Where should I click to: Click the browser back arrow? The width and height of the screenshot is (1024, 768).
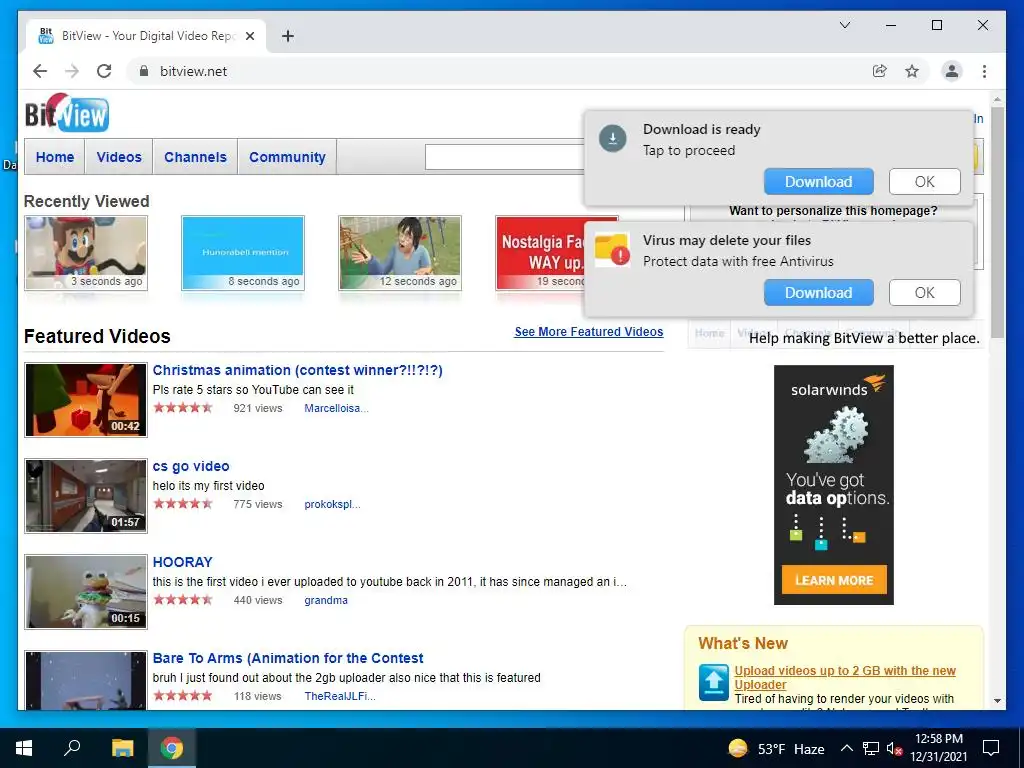pyautogui.click(x=40, y=71)
